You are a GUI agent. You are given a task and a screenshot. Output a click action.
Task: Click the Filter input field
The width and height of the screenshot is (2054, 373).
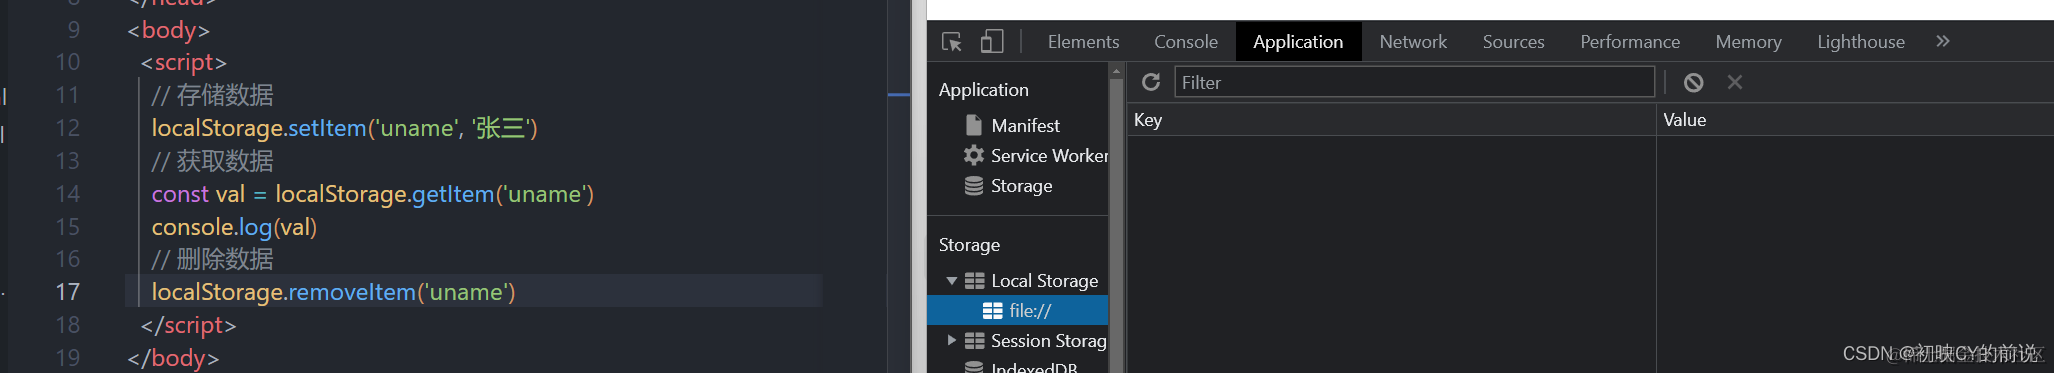pyautogui.click(x=1414, y=82)
